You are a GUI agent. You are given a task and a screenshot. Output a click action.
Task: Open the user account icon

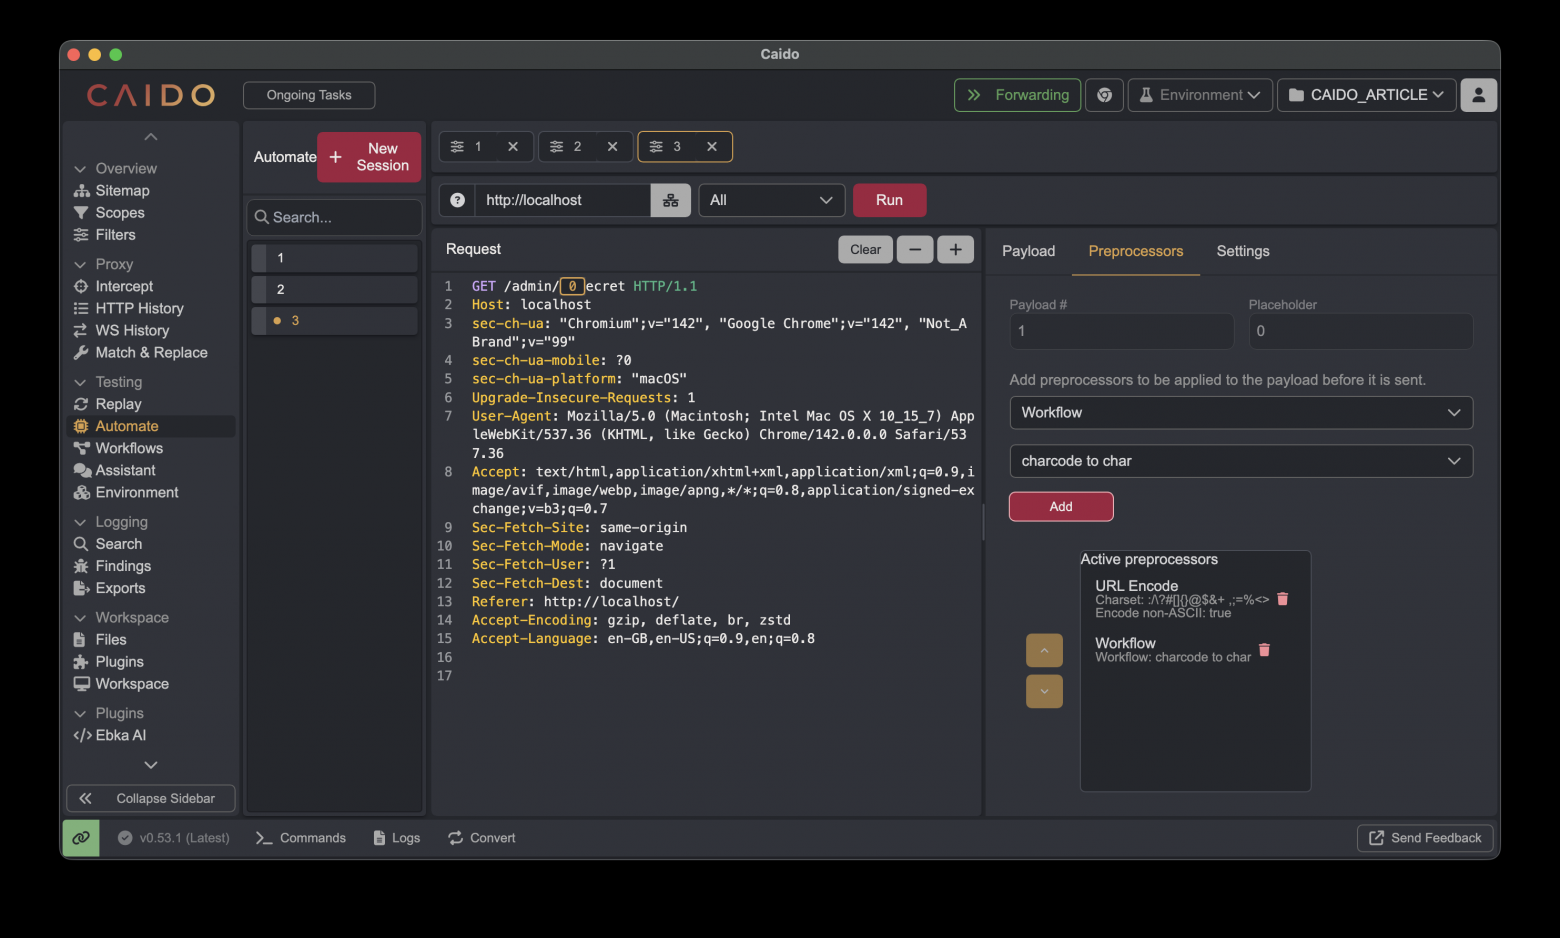pyautogui.click(x=1478, y=95)
